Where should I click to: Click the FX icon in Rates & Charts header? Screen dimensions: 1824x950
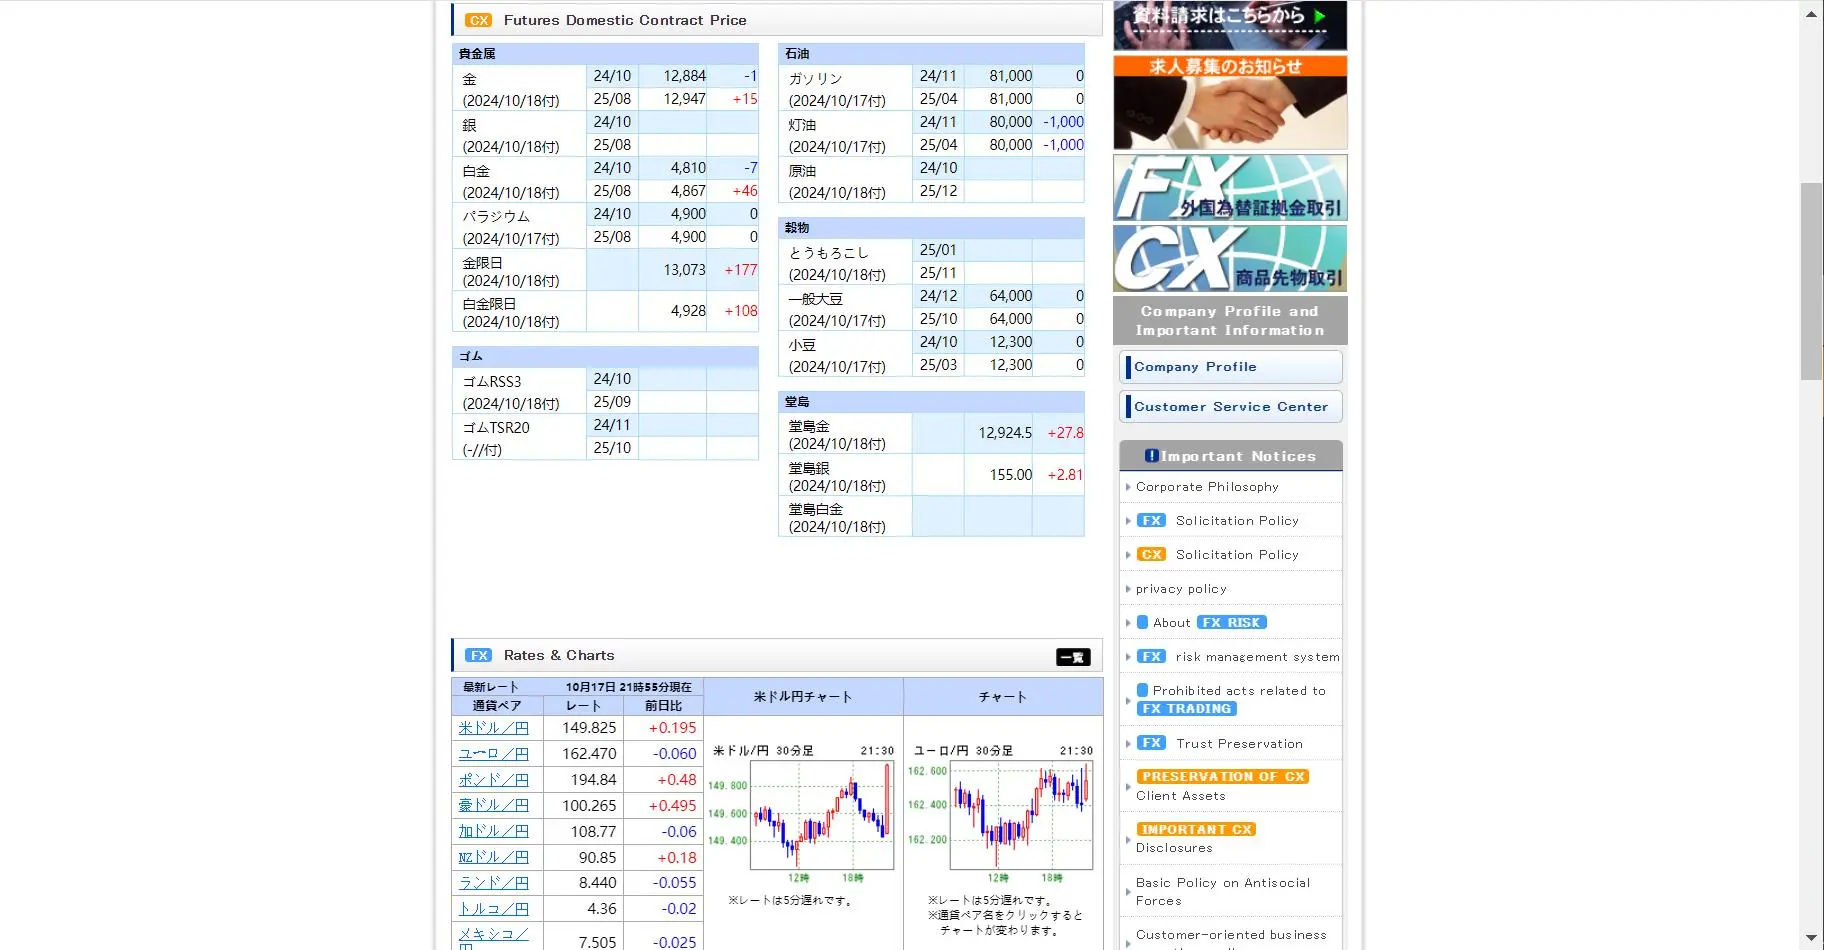[479, 656]
